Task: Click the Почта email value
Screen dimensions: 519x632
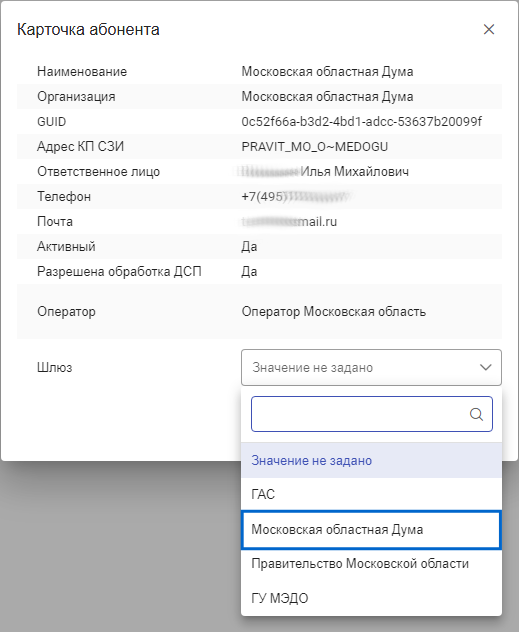Action: tap(289, 221)
